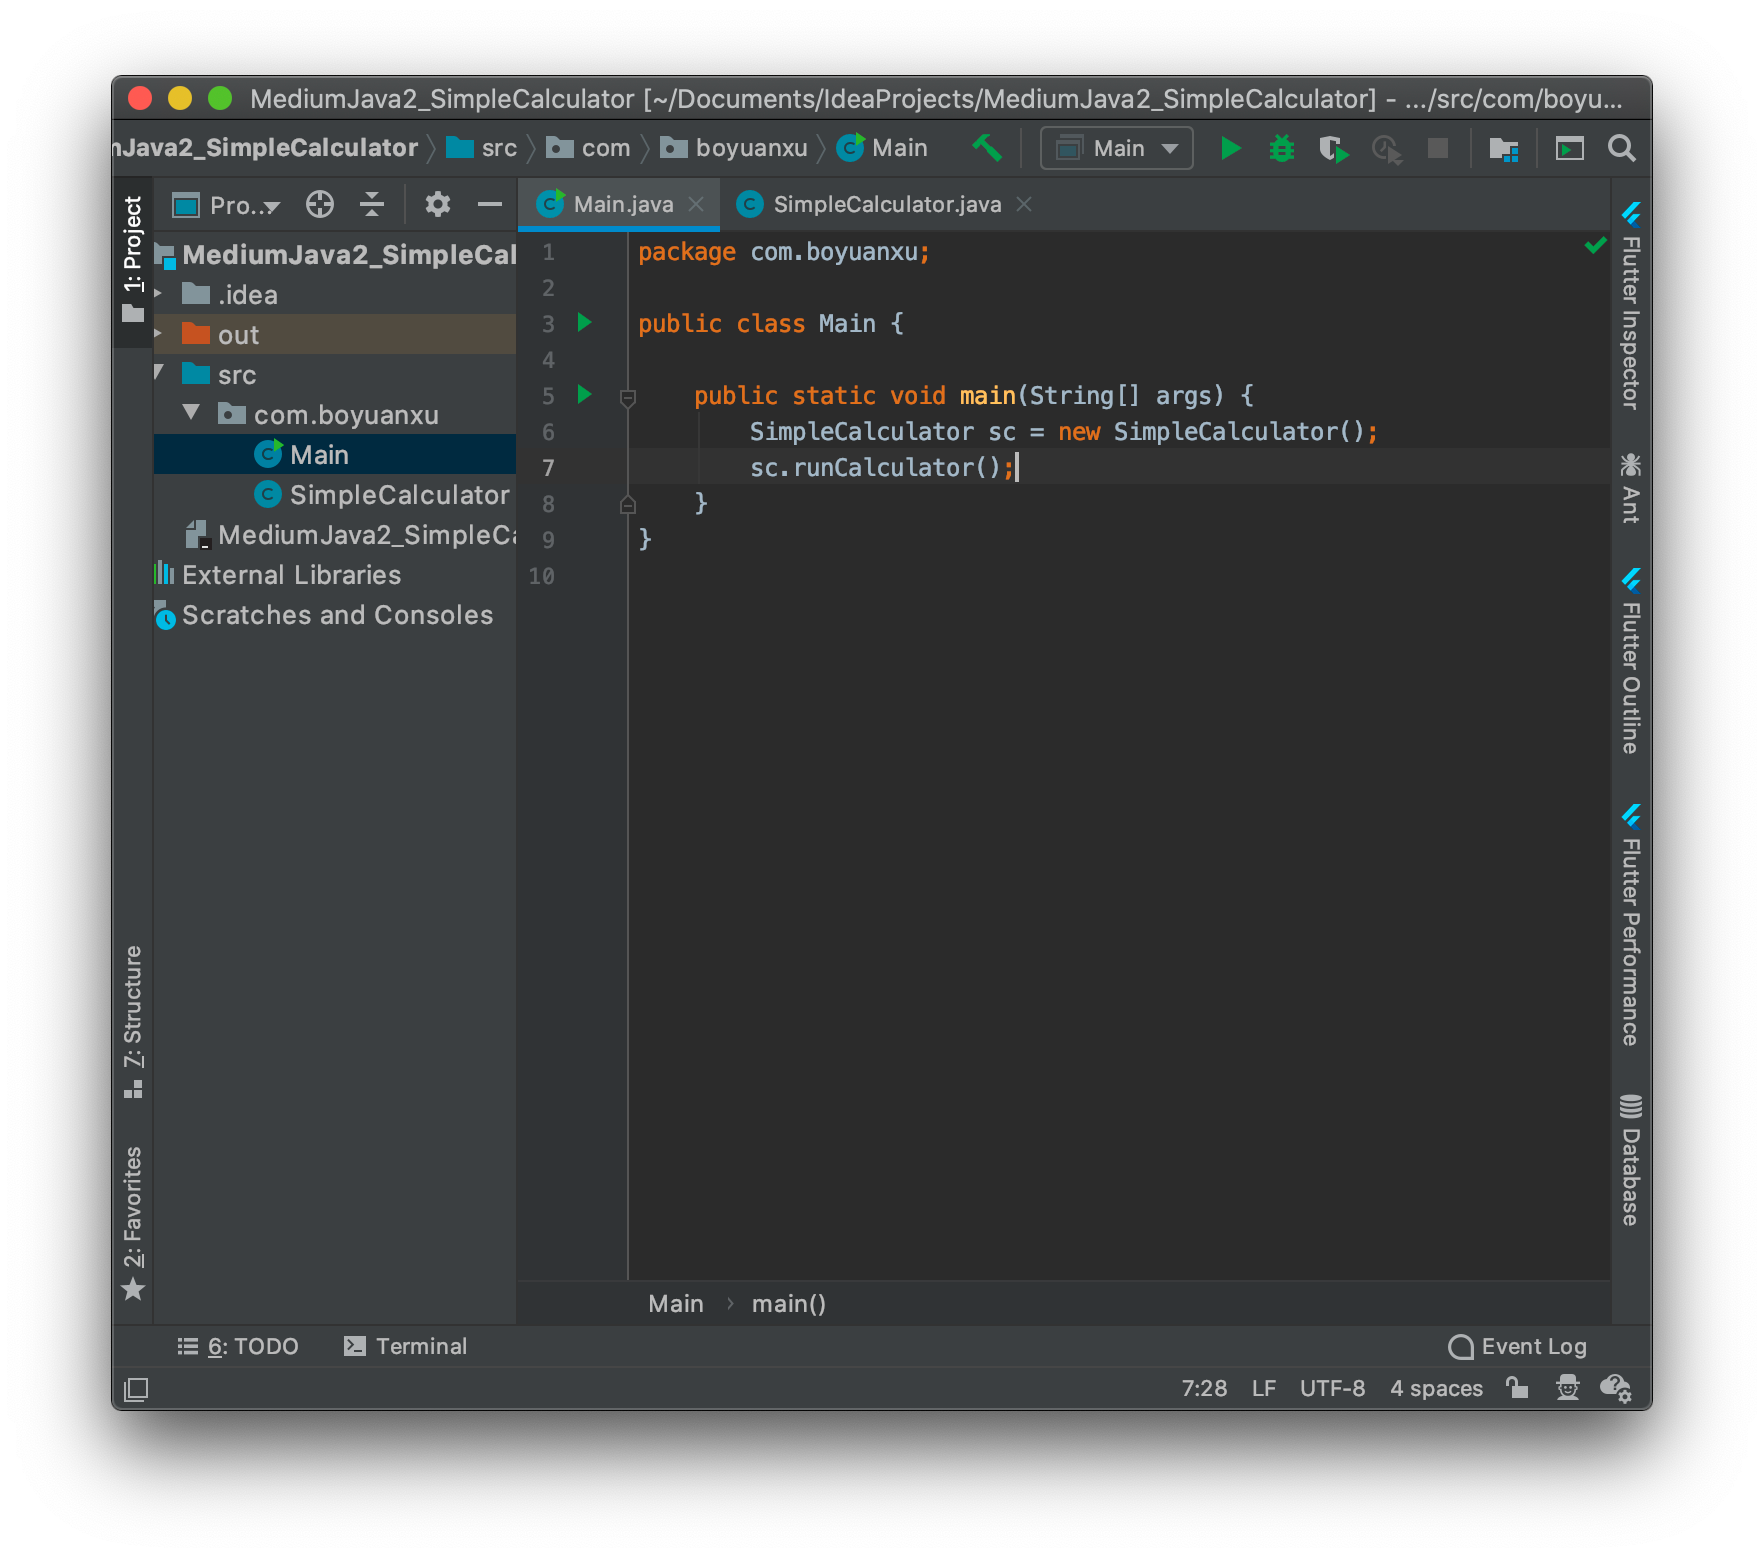Open Project panel settings gear icon
Image resolution: width=1764 pixels, height=1558 pixels.
click(x=436, y=204)
